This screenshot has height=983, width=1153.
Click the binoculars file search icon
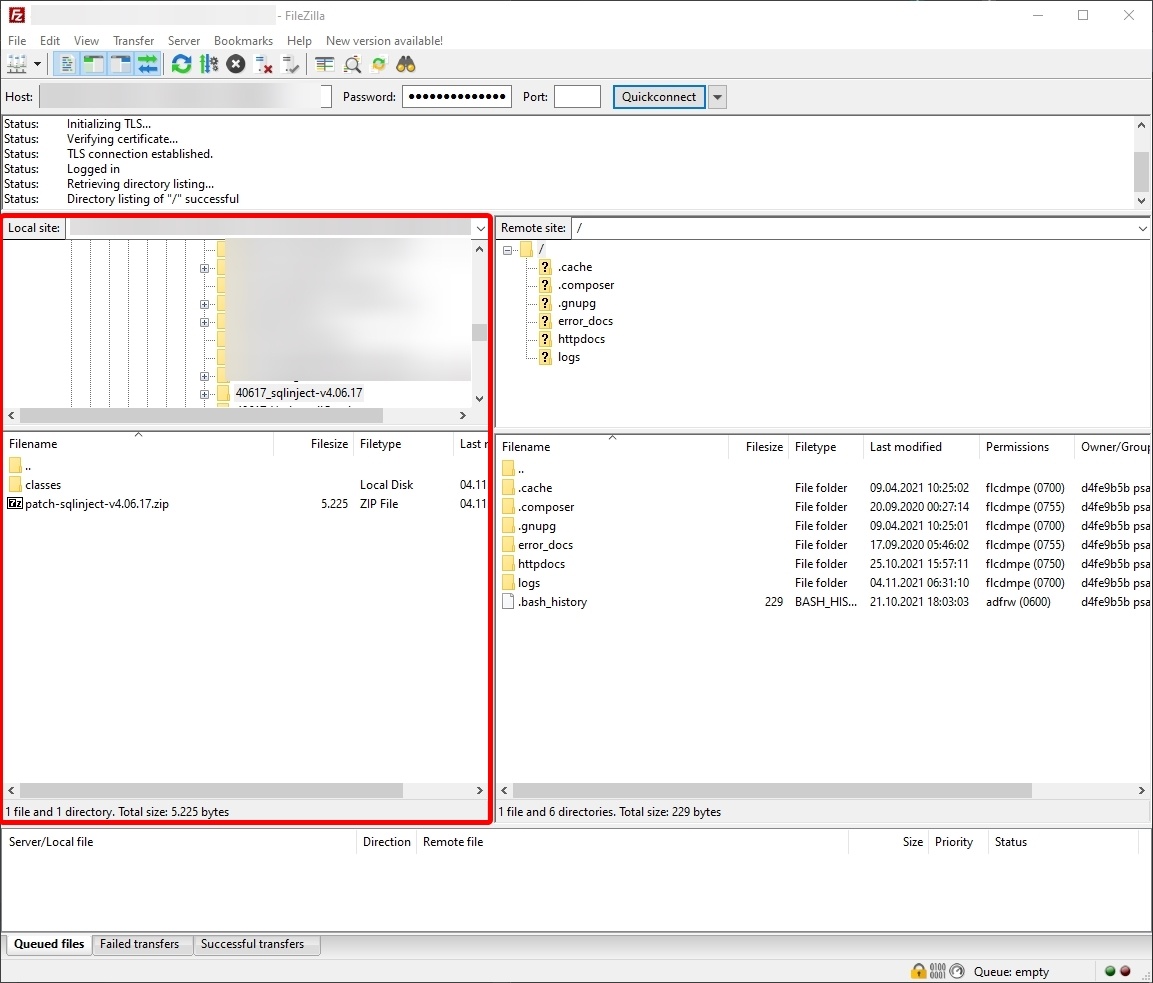[x=405, y=64]
